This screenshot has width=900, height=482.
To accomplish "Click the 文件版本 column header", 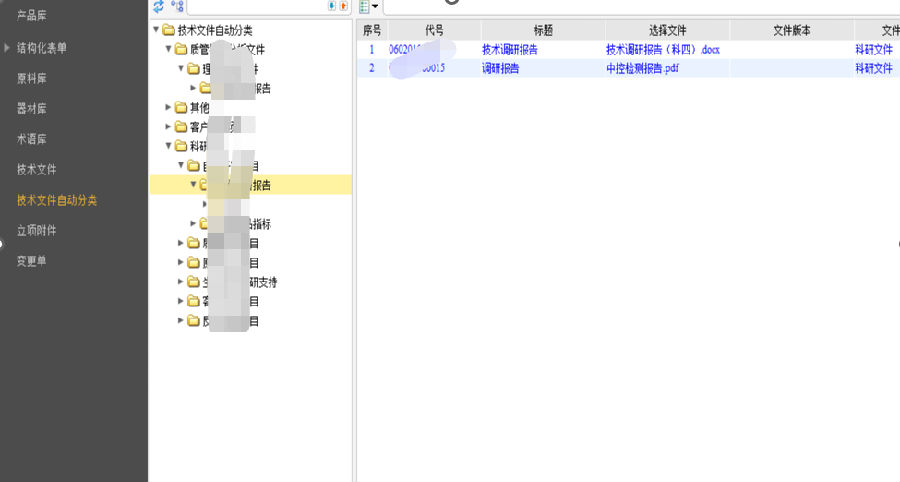I will point(792,30).
